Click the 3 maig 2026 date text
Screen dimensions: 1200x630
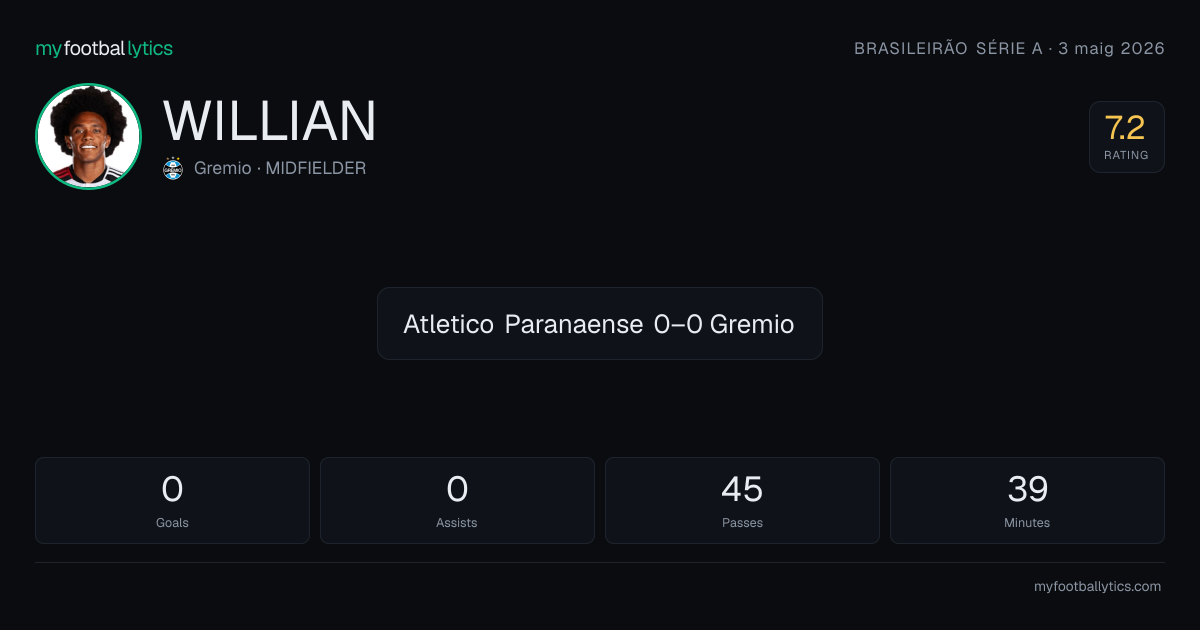coord(1111,48)
